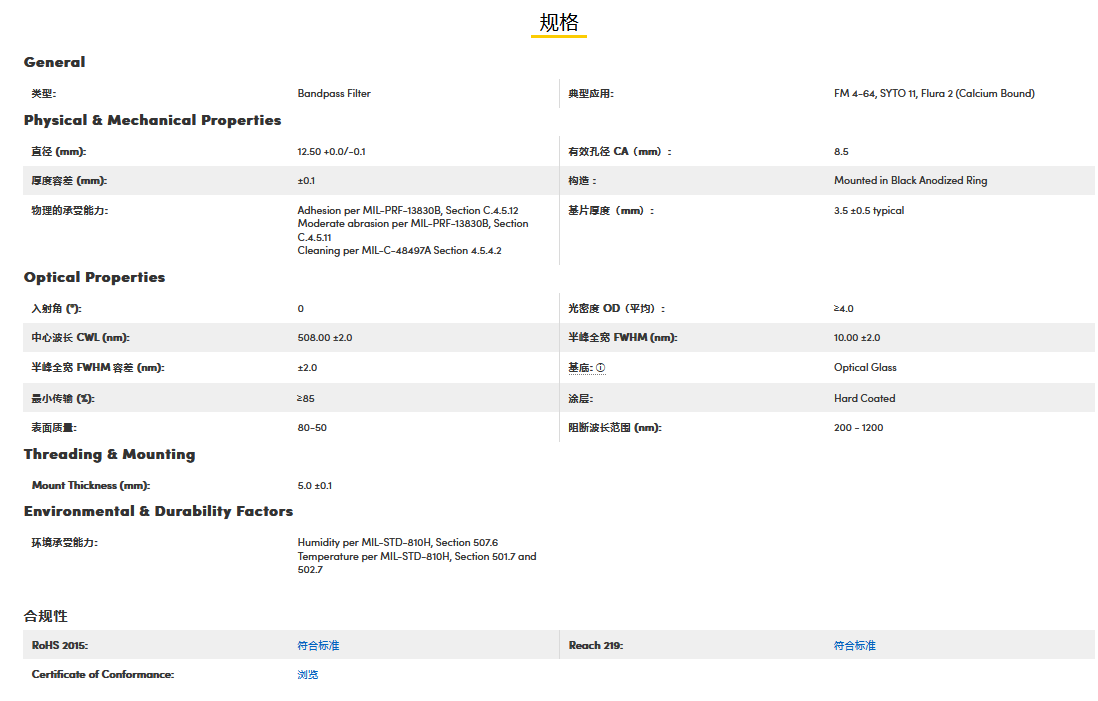Viewport: 1098px width, 701px height.
Task: Click the Mount Thickness value 5.0 ±0.1
Action: point(315,486)
